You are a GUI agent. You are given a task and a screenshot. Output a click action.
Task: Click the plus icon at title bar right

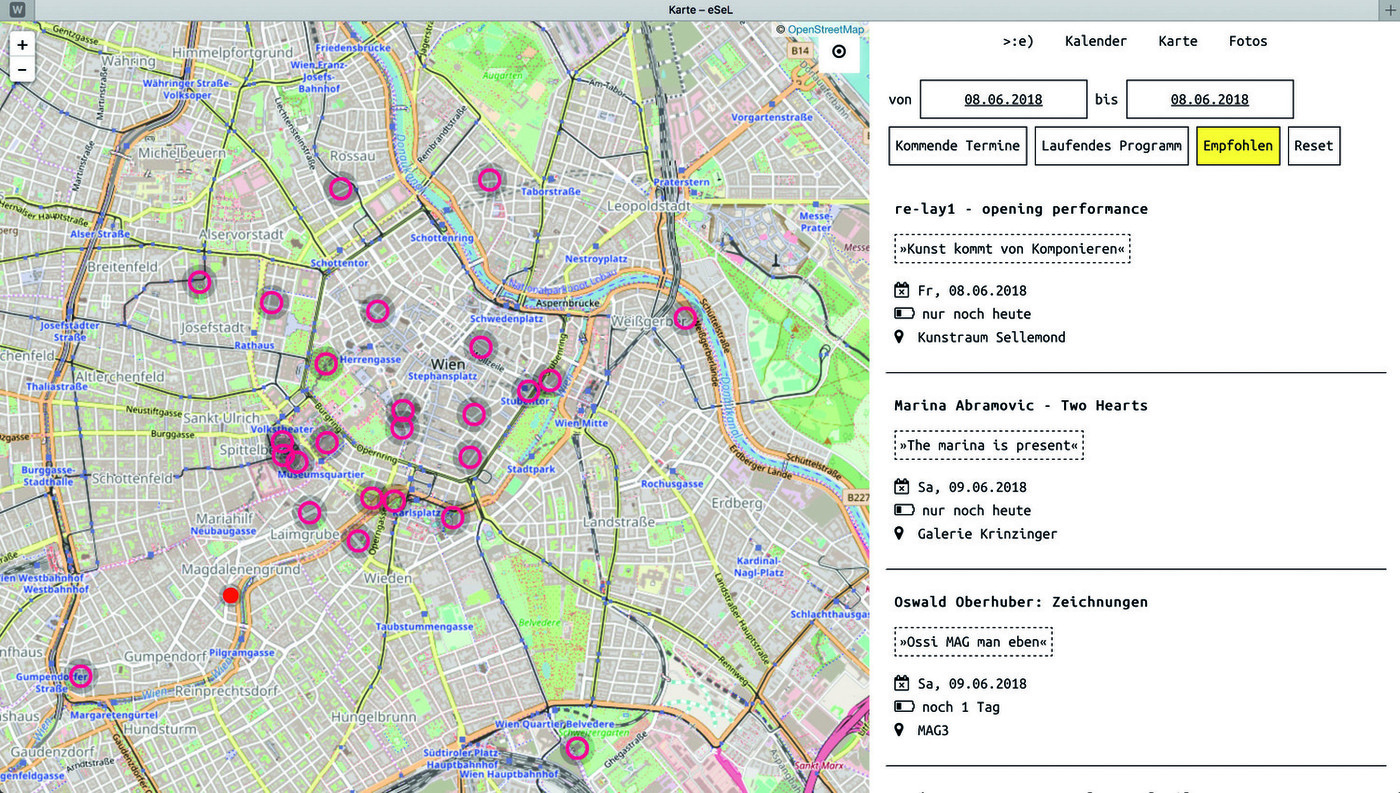tap(1388, 10)
